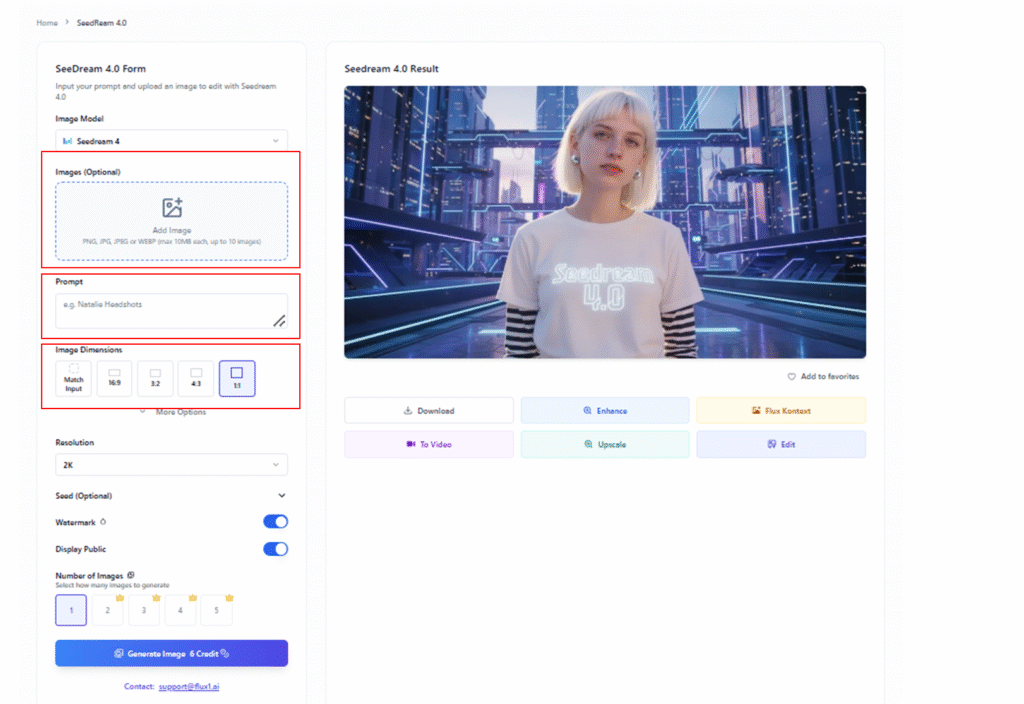Go to Home in the breadcrumb
Image resolution: width=1024 pixels, height=704 pixels.
coord(47,23)
